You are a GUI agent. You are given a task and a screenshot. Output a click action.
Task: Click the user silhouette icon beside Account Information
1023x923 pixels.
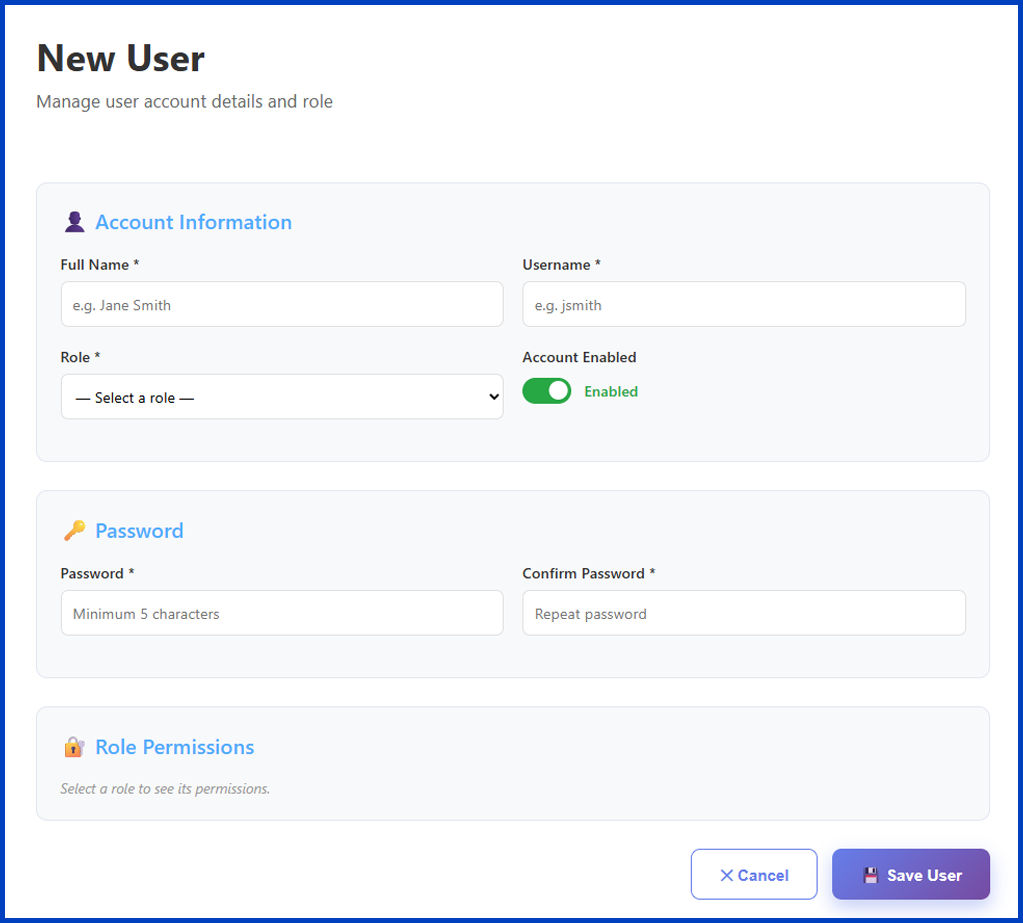pos(74,222)
